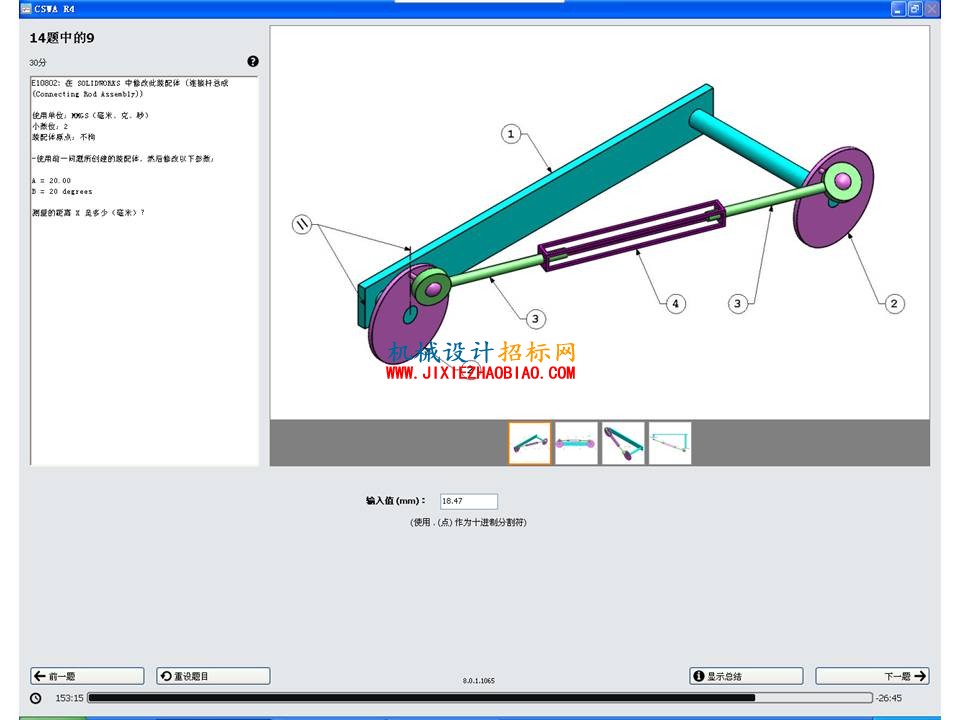
Task: Click balloon 1 on the assembly image
Action: click(x=511, y=133)
